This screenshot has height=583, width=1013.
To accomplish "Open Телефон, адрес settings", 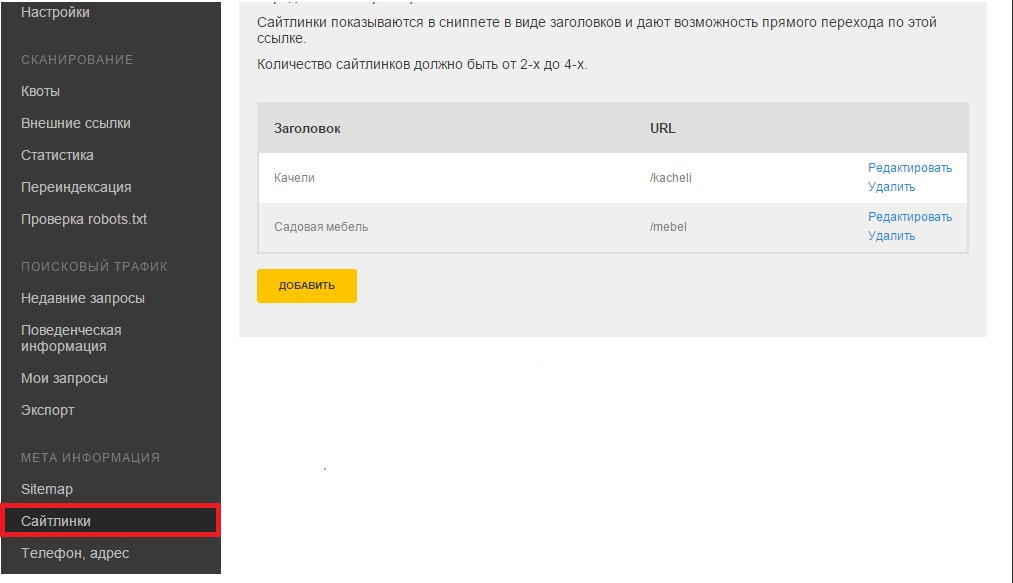I will click(75, 553).
